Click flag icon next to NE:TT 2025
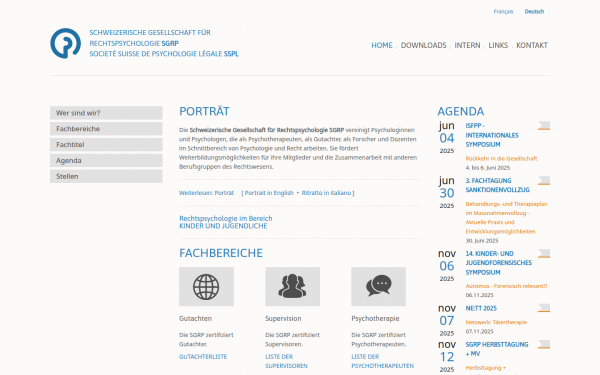This screenshot has height=375, width=600. pyautogui.click(x=544, y=308)
